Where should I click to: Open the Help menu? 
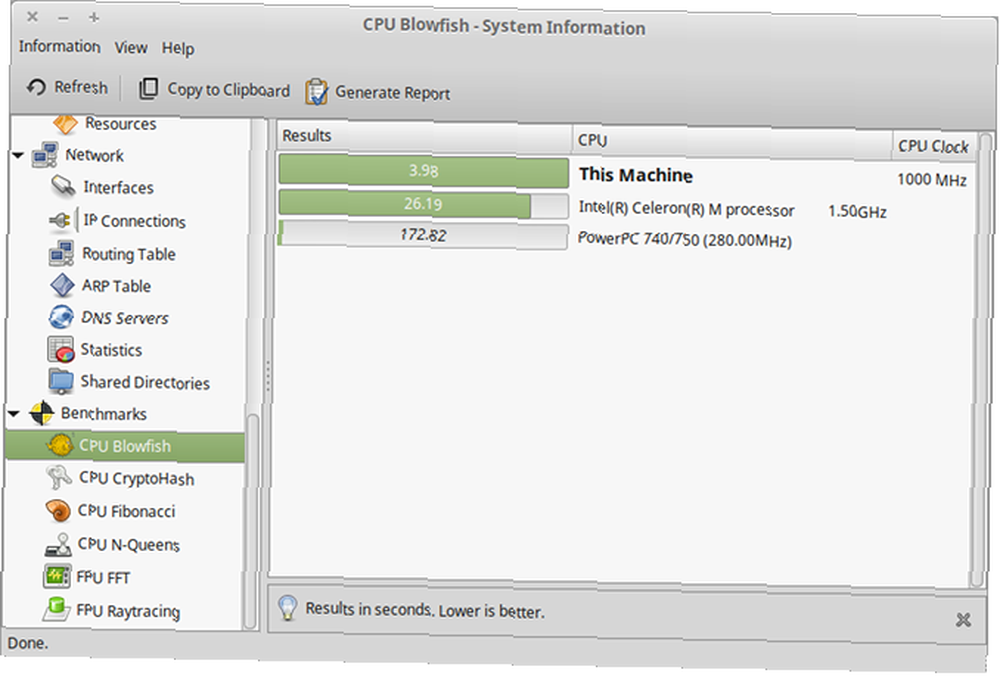pyautogui.click(x=178, y=48)
